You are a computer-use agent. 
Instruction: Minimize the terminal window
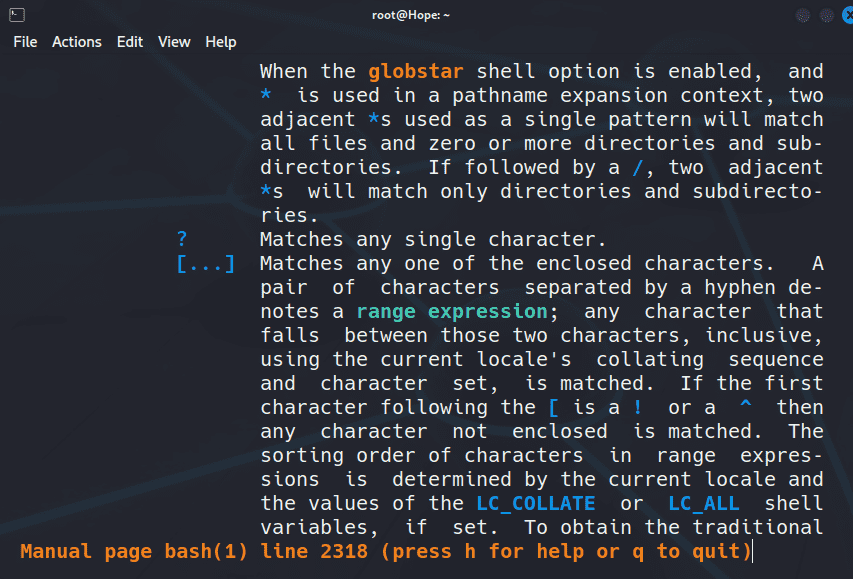(803, 15)
